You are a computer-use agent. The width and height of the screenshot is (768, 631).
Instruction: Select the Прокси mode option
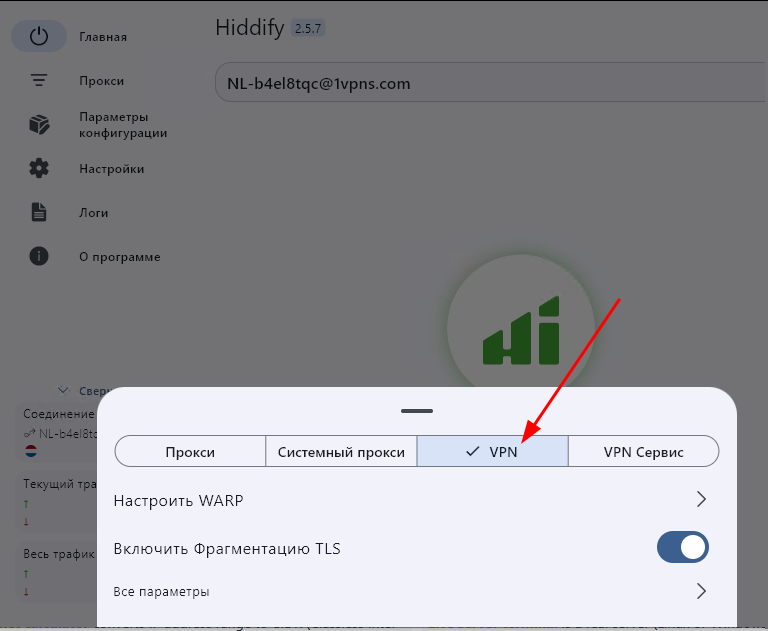click(190, 452)
